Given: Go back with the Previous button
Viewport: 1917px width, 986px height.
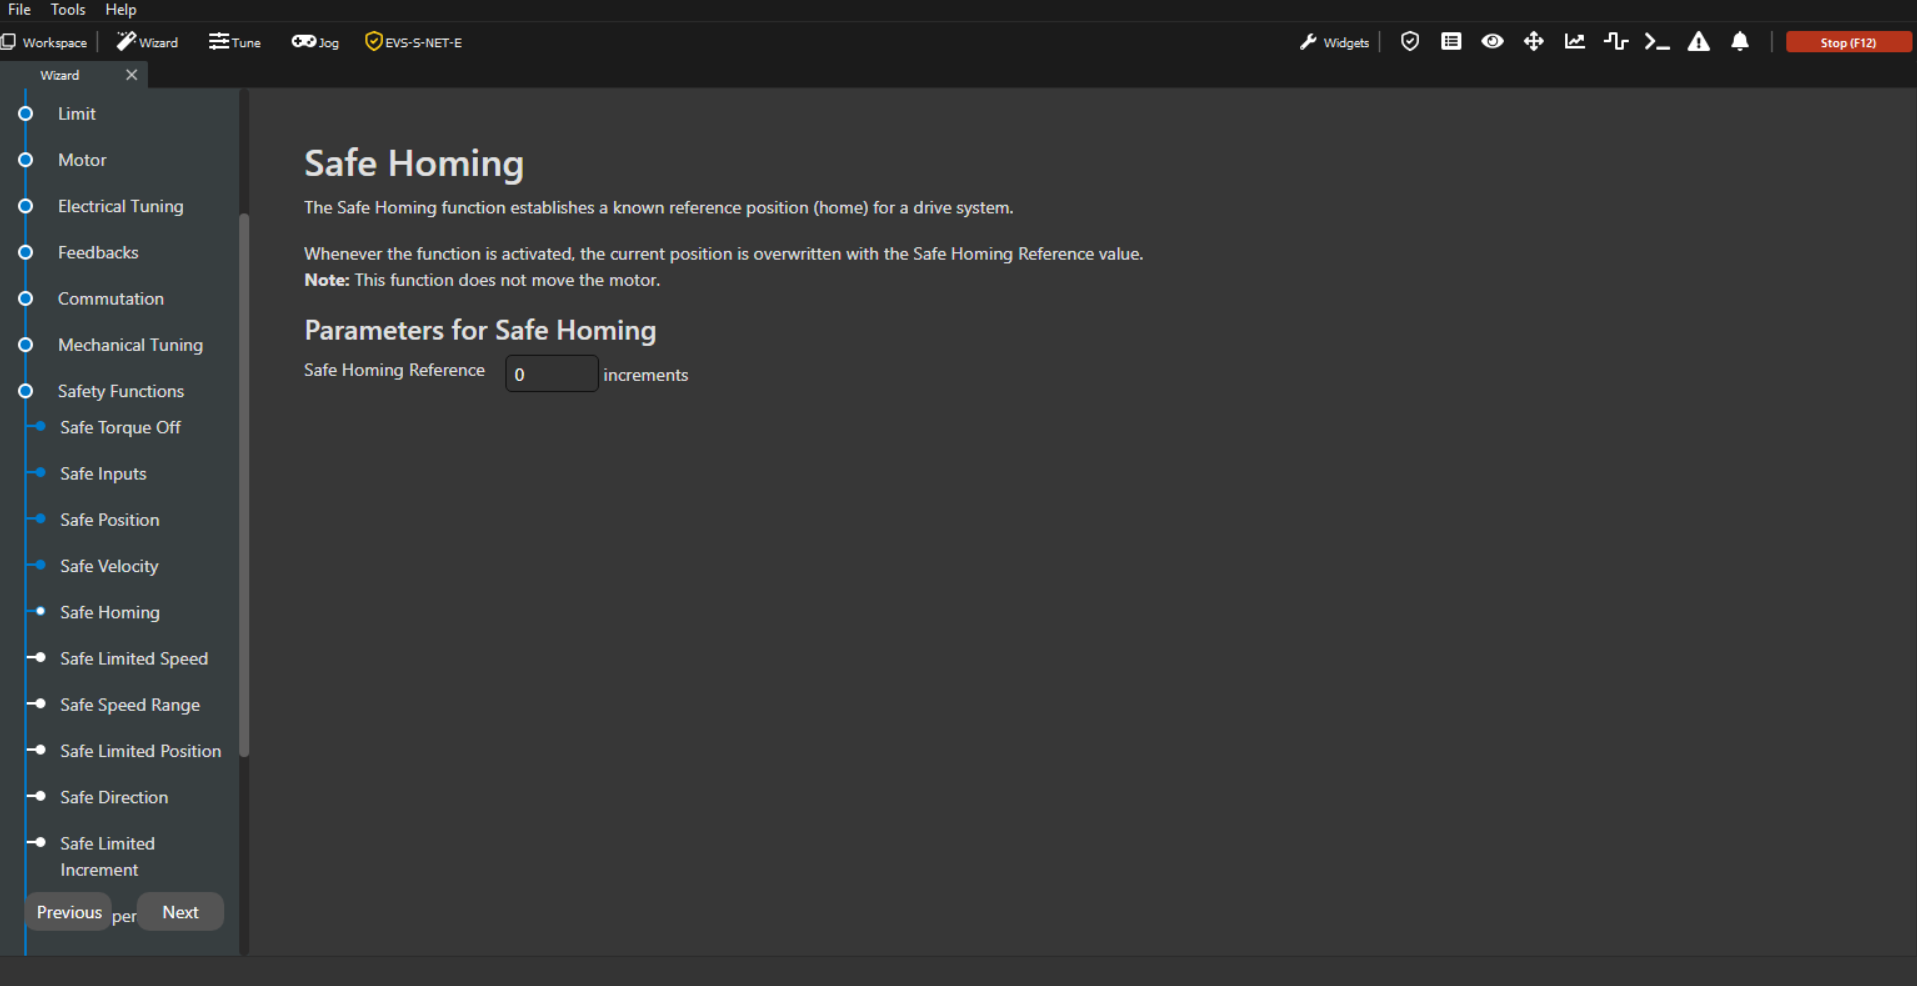Looking at the screenshot, I should point(69,912).
